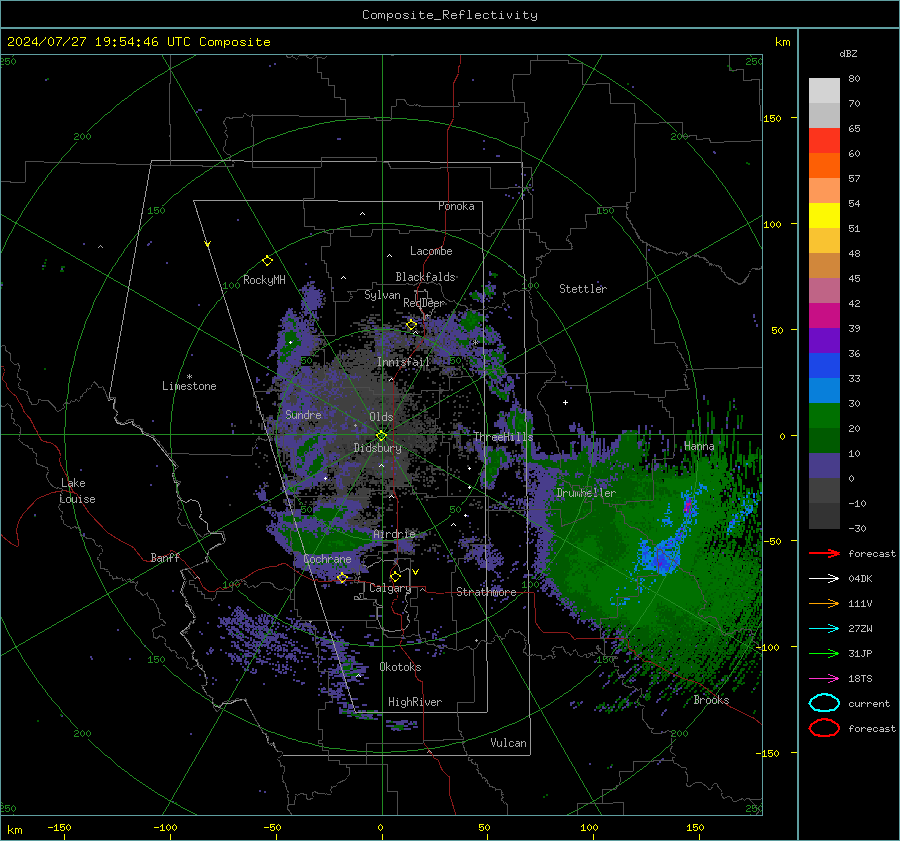This screenshot has width=900, height=841.
Task: Click the Brooks label
Action: [711, 700]
